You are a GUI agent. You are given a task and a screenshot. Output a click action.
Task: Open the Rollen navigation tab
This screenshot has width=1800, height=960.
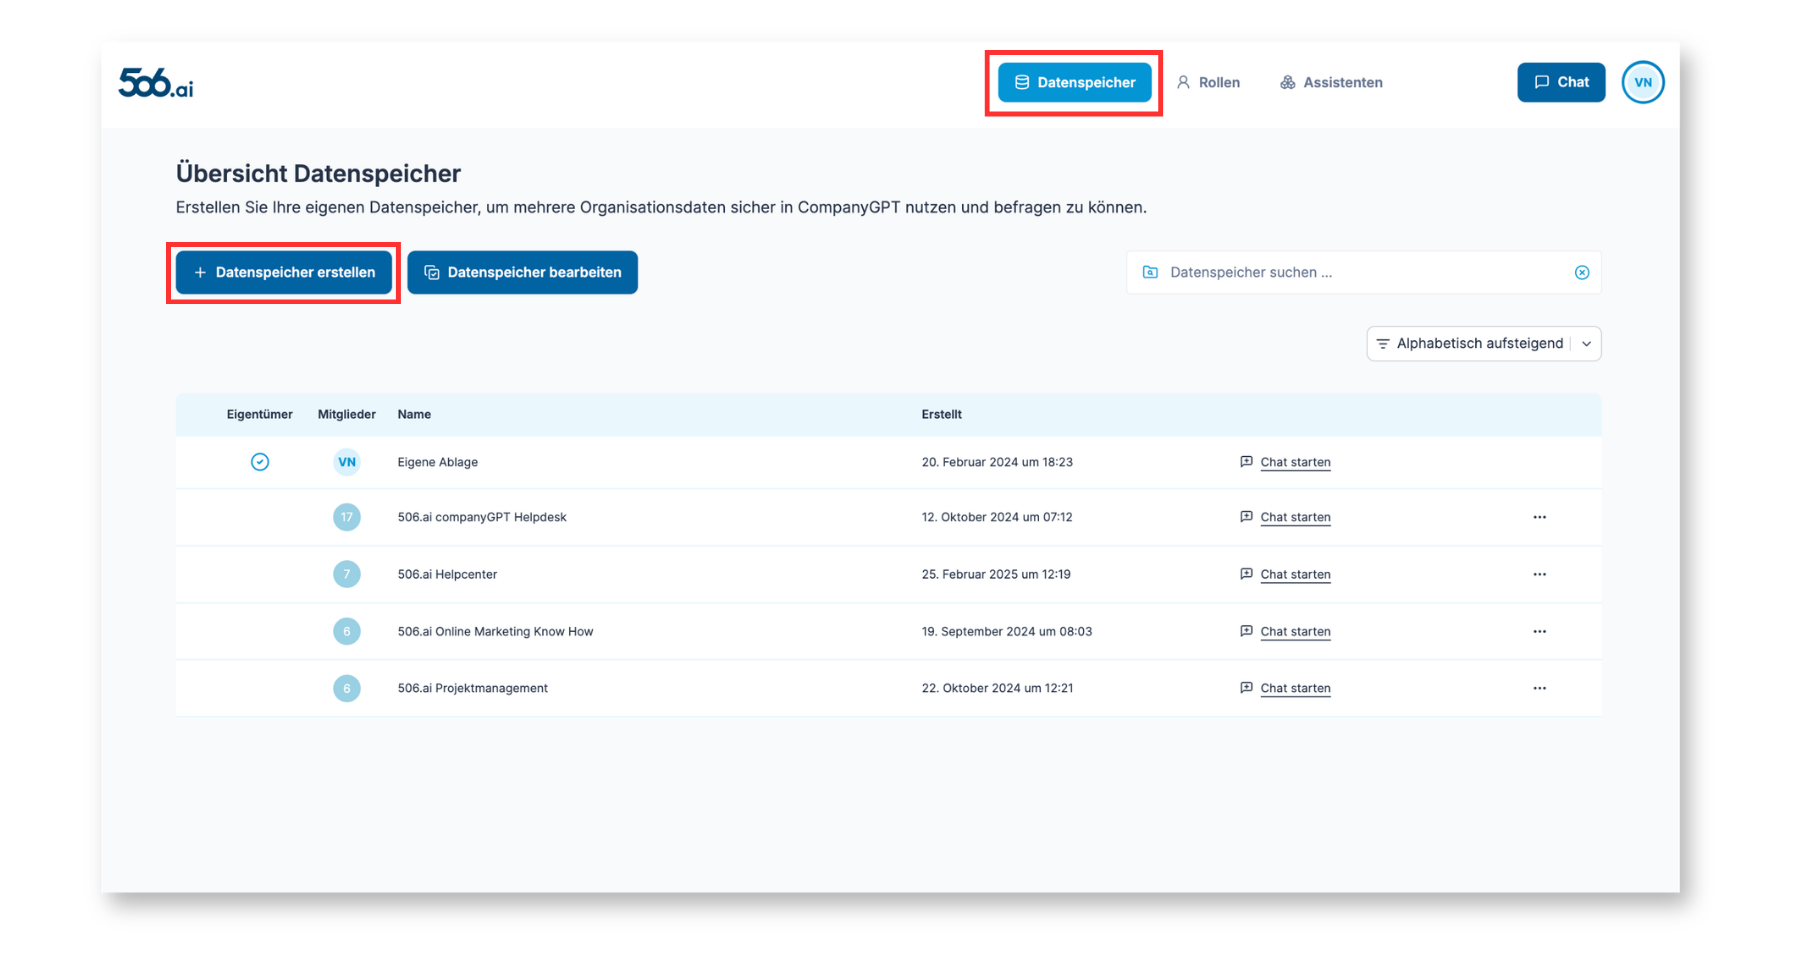[1208, 82]
